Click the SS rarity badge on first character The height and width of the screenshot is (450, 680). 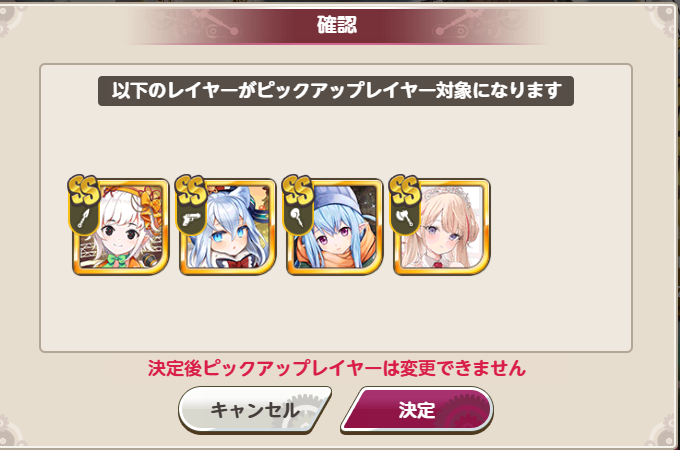point(83,190)
